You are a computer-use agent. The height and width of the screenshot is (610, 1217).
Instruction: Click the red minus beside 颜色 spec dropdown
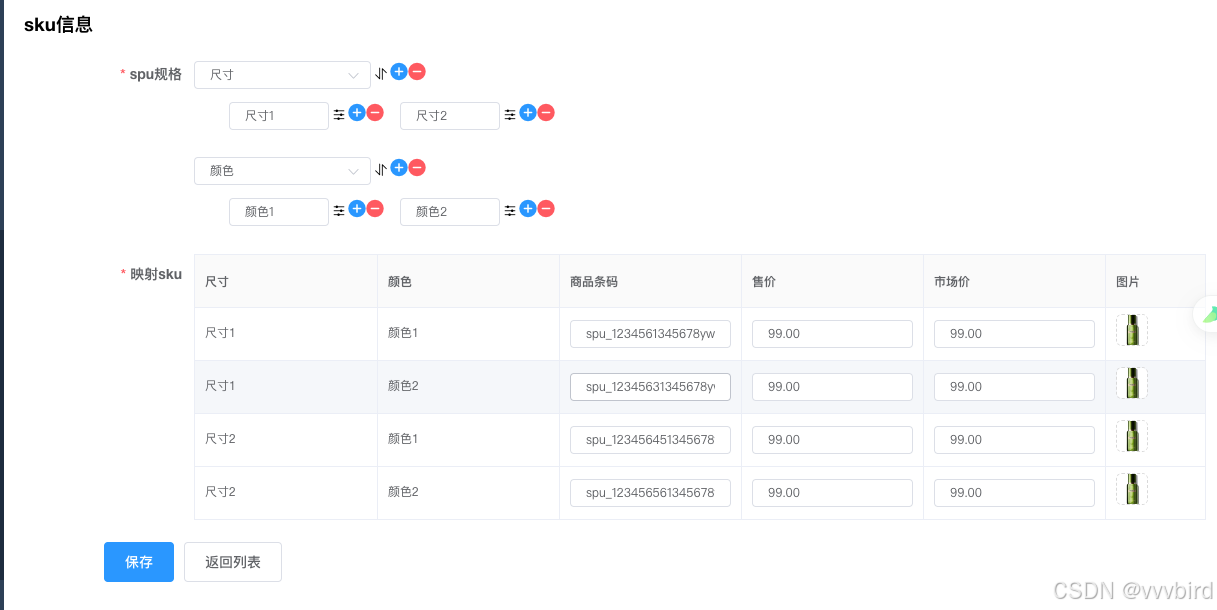pos(417,168)
